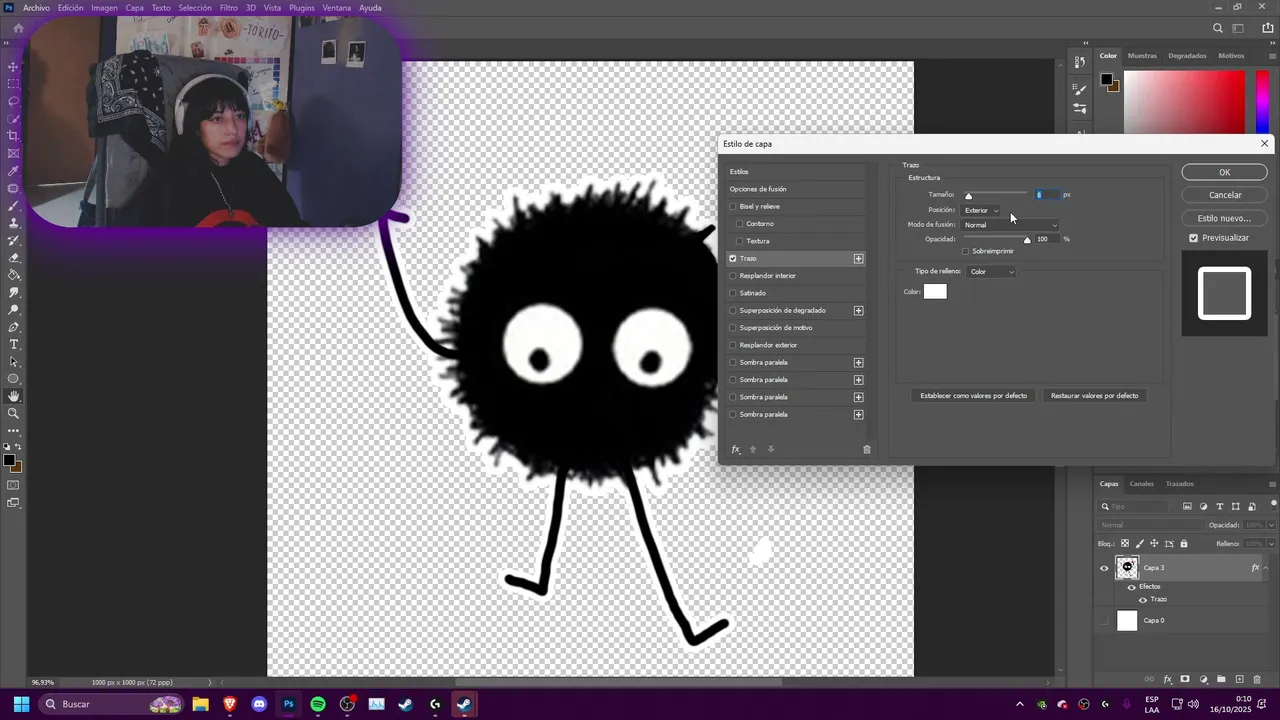Select the Path Selection arrow tool
This screenshot has height=720, width=1280.
pos(13,362)
